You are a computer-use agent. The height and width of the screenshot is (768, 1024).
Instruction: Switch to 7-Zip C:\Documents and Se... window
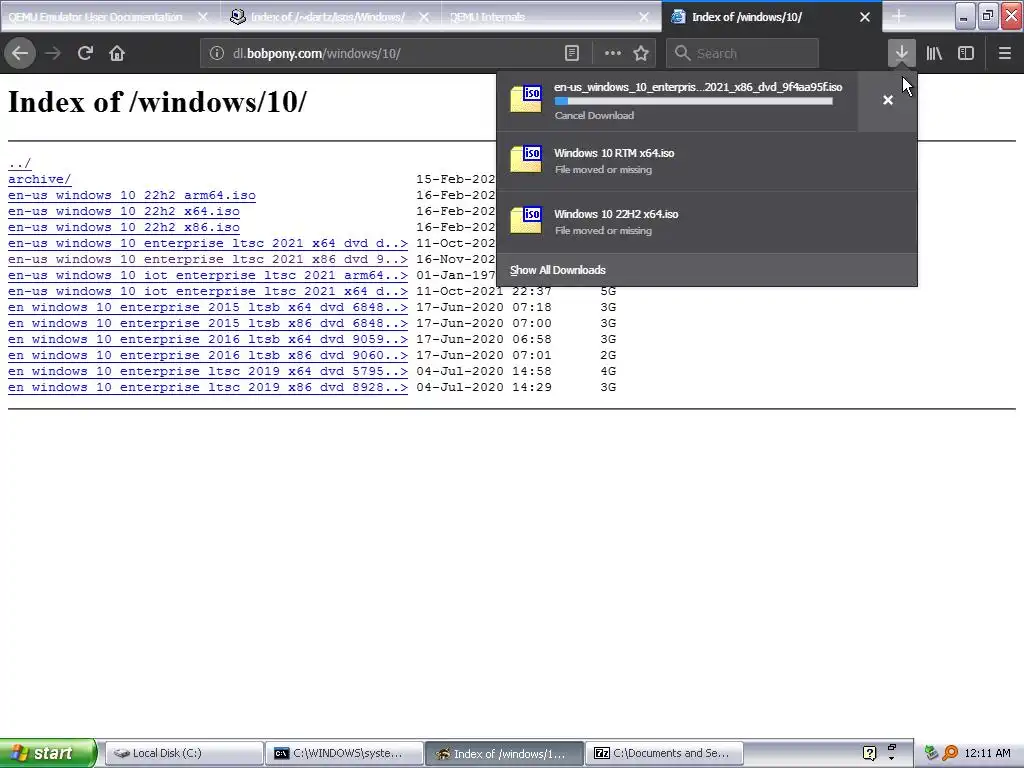point(664,753)
